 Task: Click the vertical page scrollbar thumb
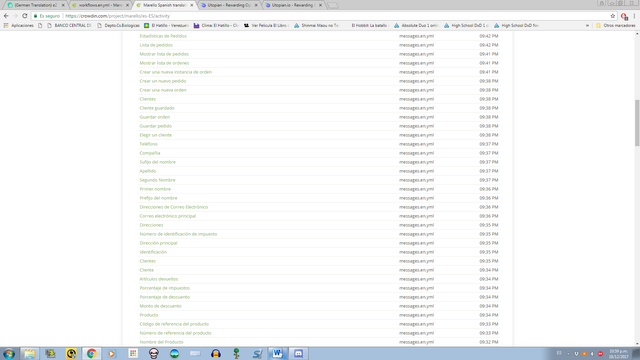click(637, 122)
